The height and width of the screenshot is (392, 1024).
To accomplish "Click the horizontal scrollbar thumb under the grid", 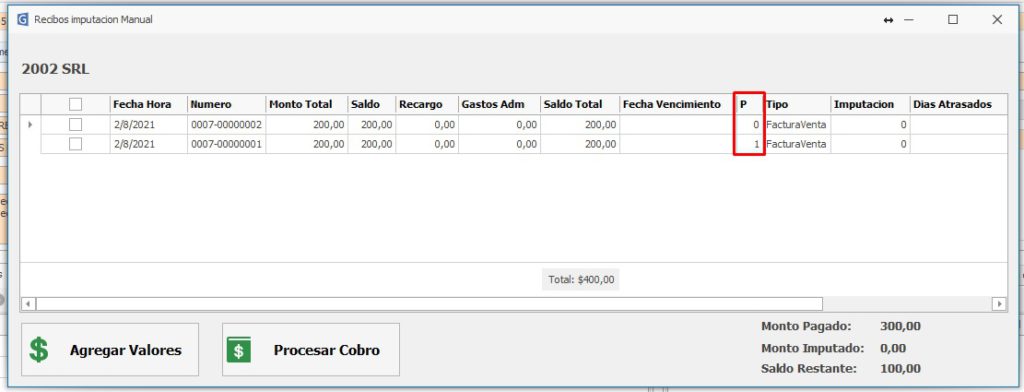I will pyautogui.click(x=429, y=304).
